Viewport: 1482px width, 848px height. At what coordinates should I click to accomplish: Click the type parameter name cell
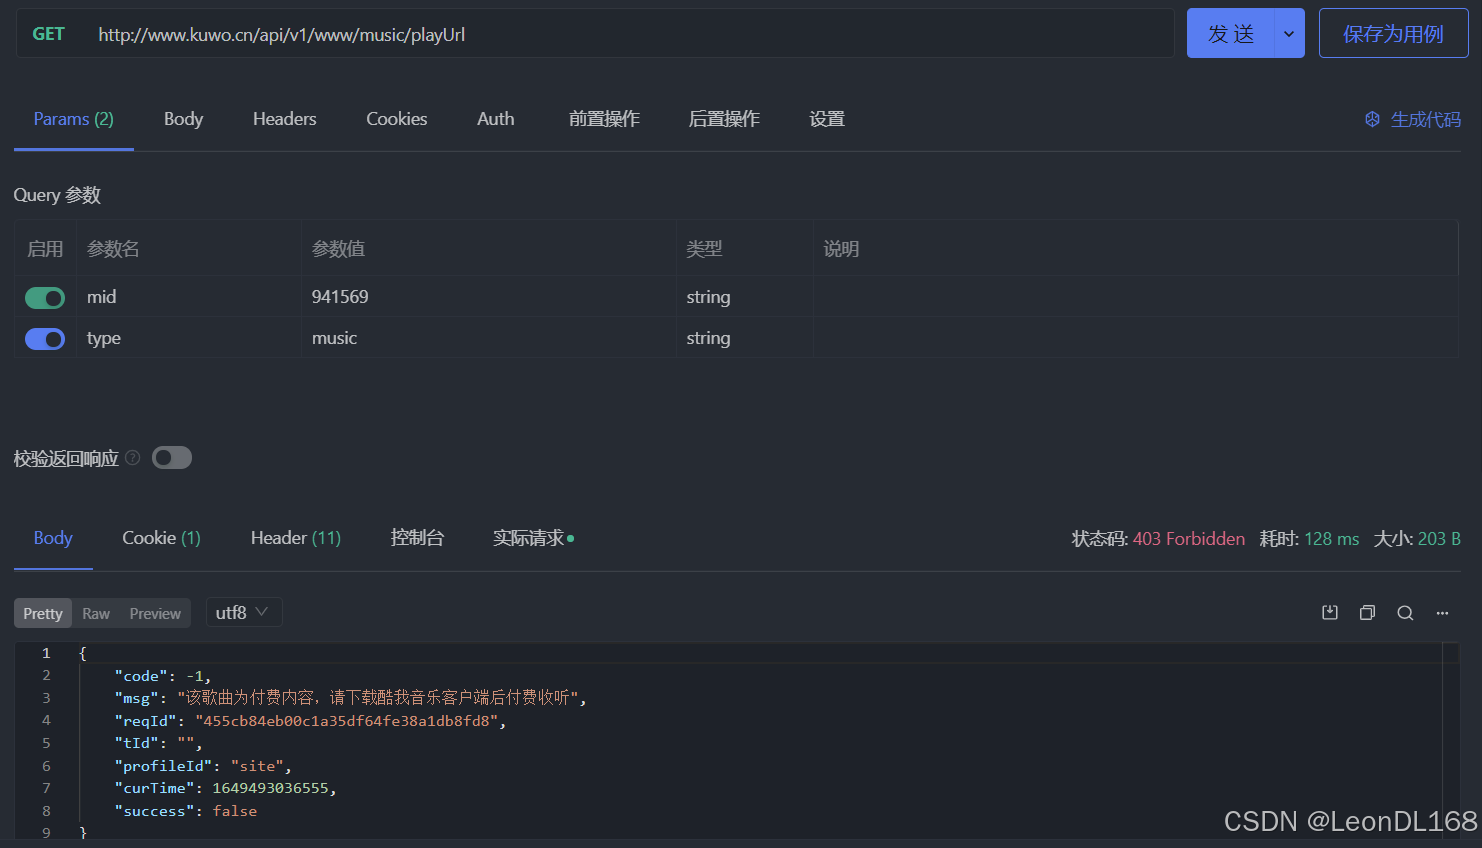pyautogui.click(x=189, y=338)
